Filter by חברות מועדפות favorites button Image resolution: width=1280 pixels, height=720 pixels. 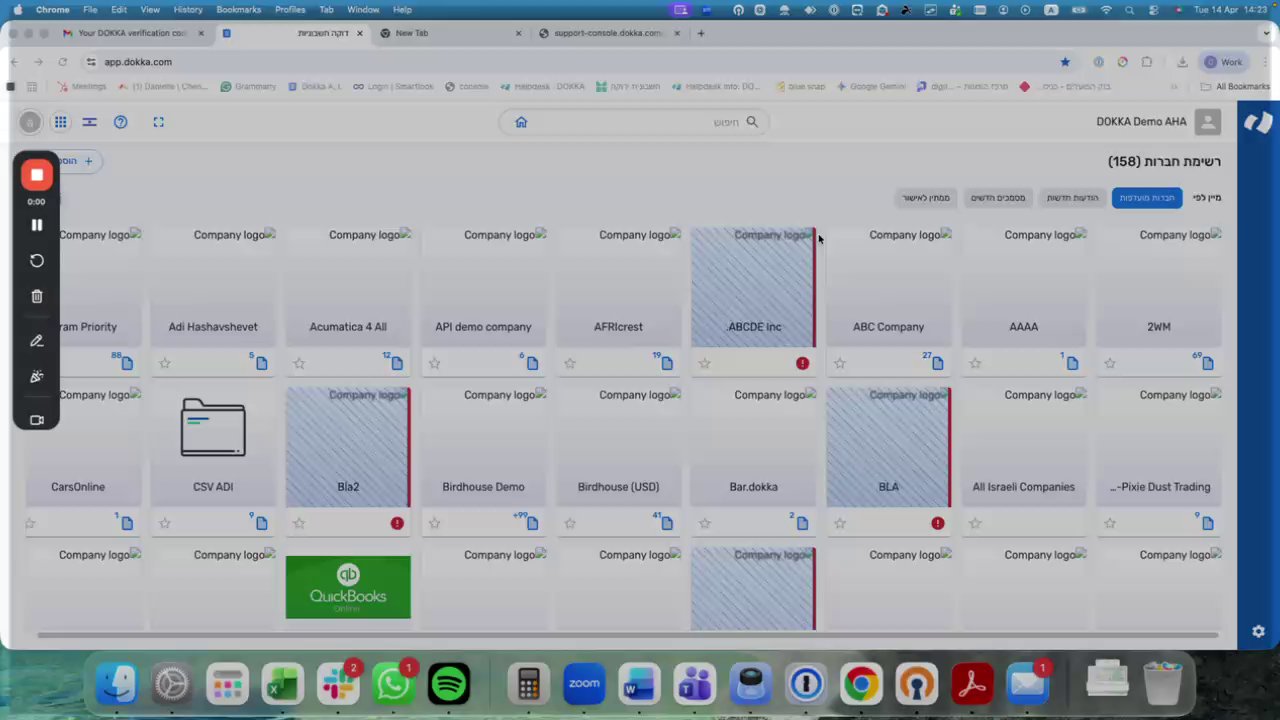point(1147,198)
